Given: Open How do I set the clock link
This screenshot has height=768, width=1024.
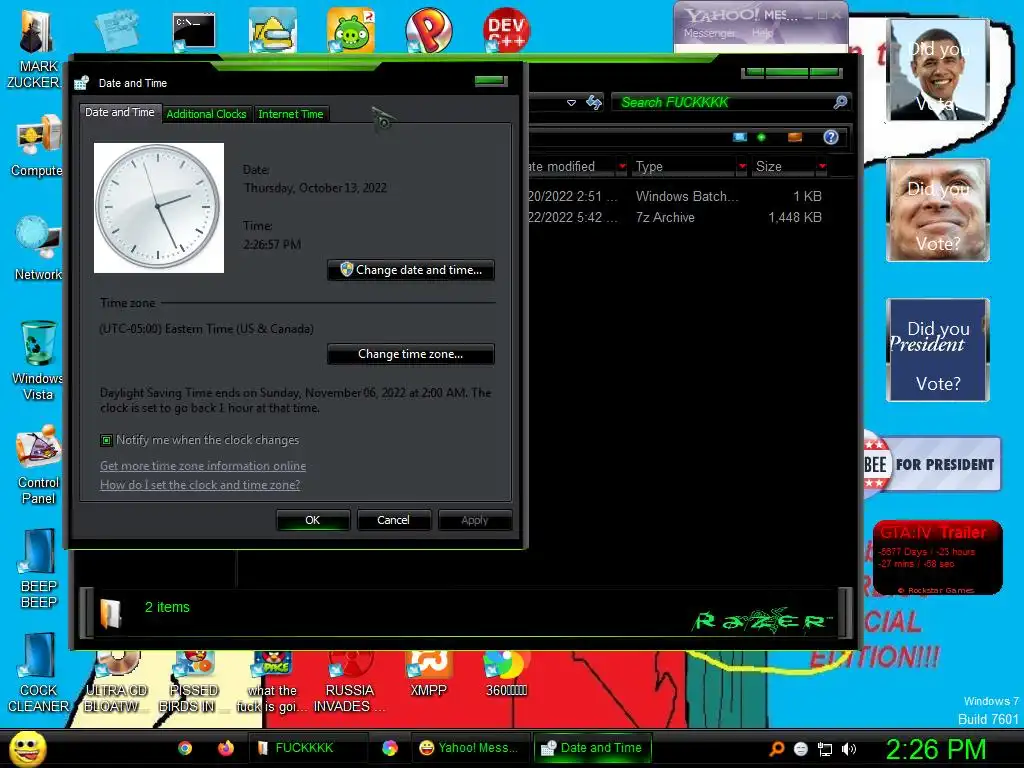Looking at the screenshot, I should pos(200,485).
